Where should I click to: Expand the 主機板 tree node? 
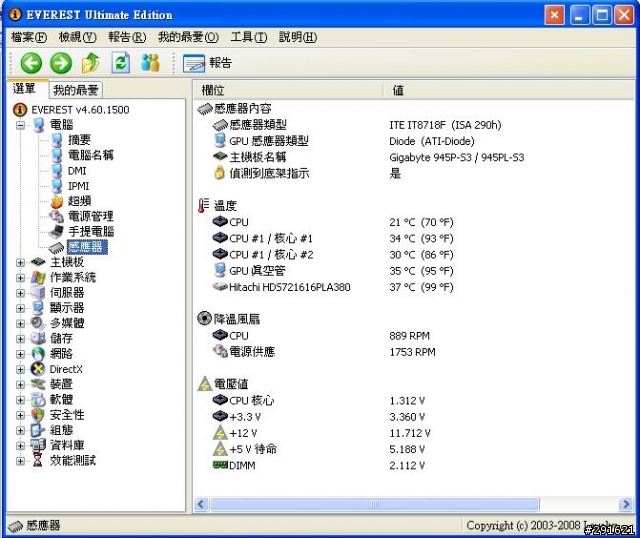[20, 262]
